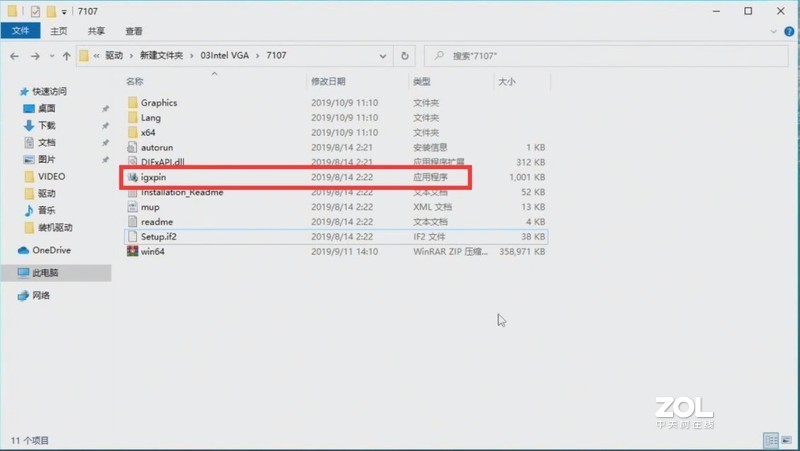Open recent locations dropdown arrow
Image resolution: width=800 pixels, height=451 pixels.
coord(52,56)
